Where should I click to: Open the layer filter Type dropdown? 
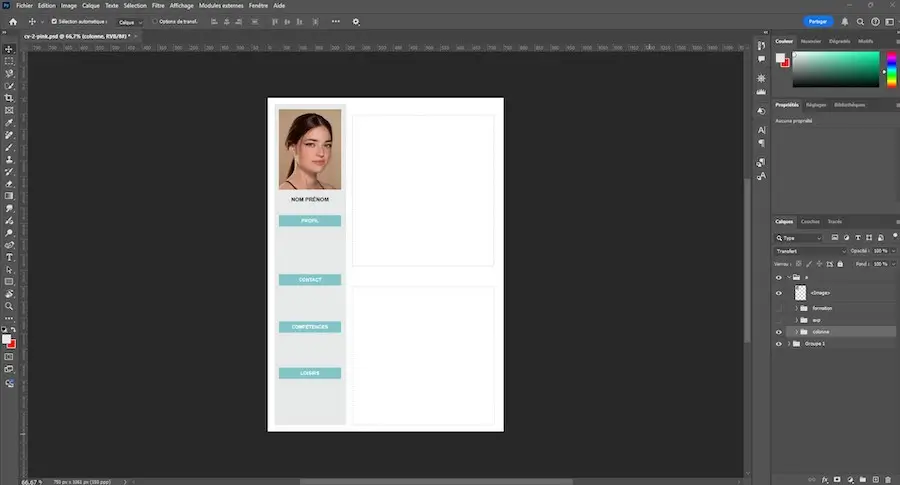pyautogui.click(x=798, y=238)
